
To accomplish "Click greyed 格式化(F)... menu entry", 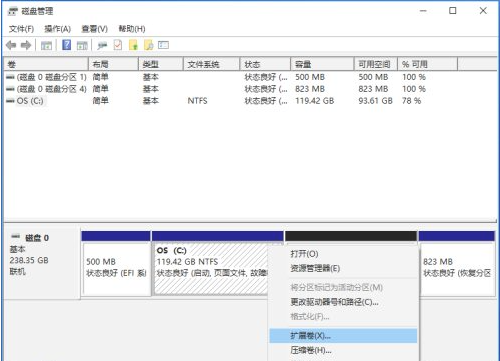I will 343,317.
